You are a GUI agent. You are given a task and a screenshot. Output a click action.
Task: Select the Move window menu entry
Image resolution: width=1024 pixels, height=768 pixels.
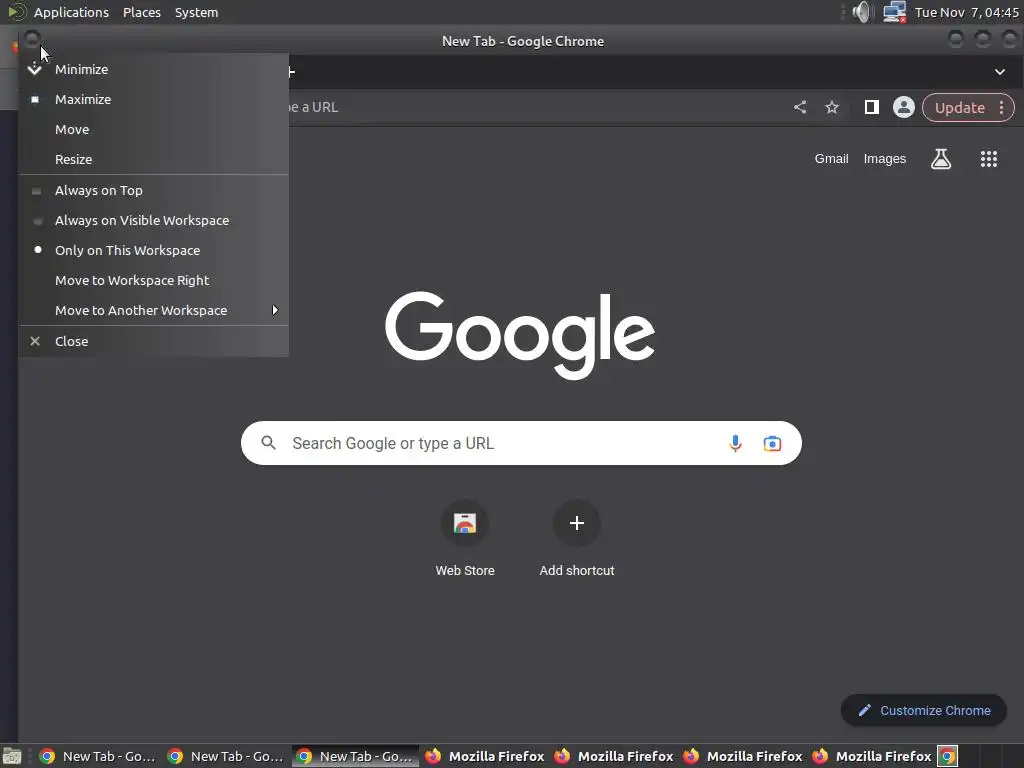153,129
